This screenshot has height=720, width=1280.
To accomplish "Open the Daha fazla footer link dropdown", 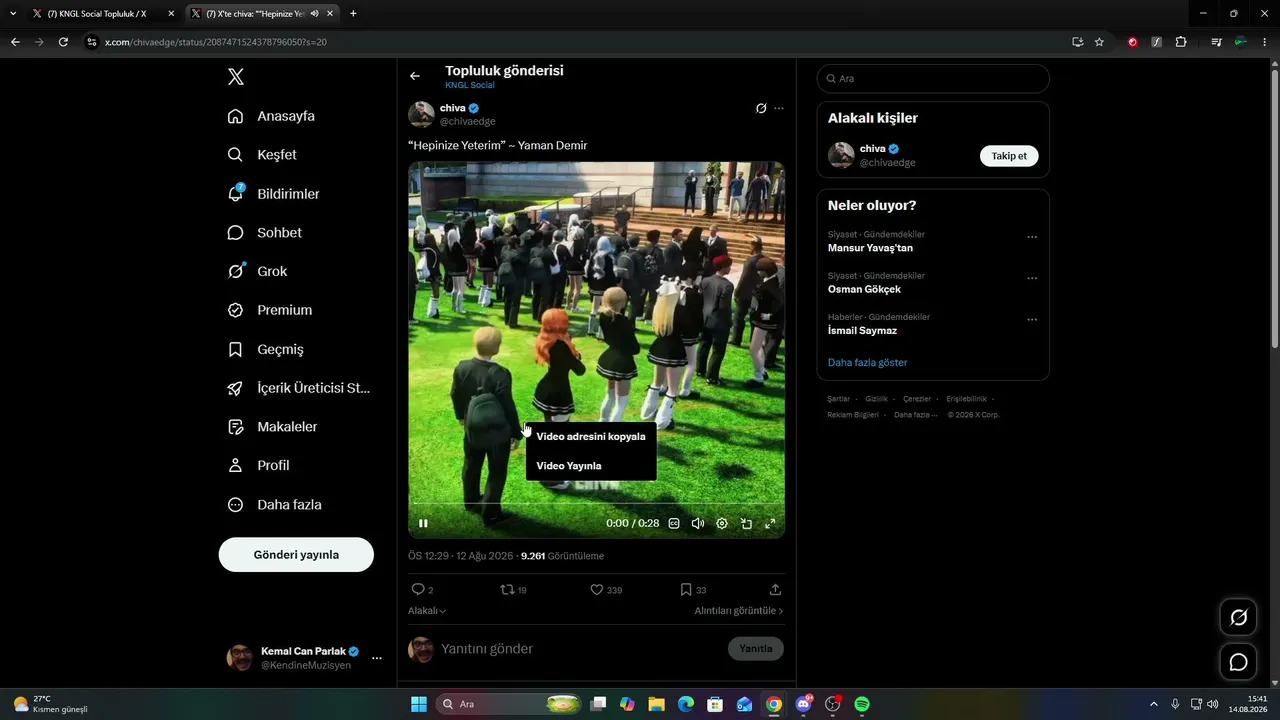I will pos(915,415).
